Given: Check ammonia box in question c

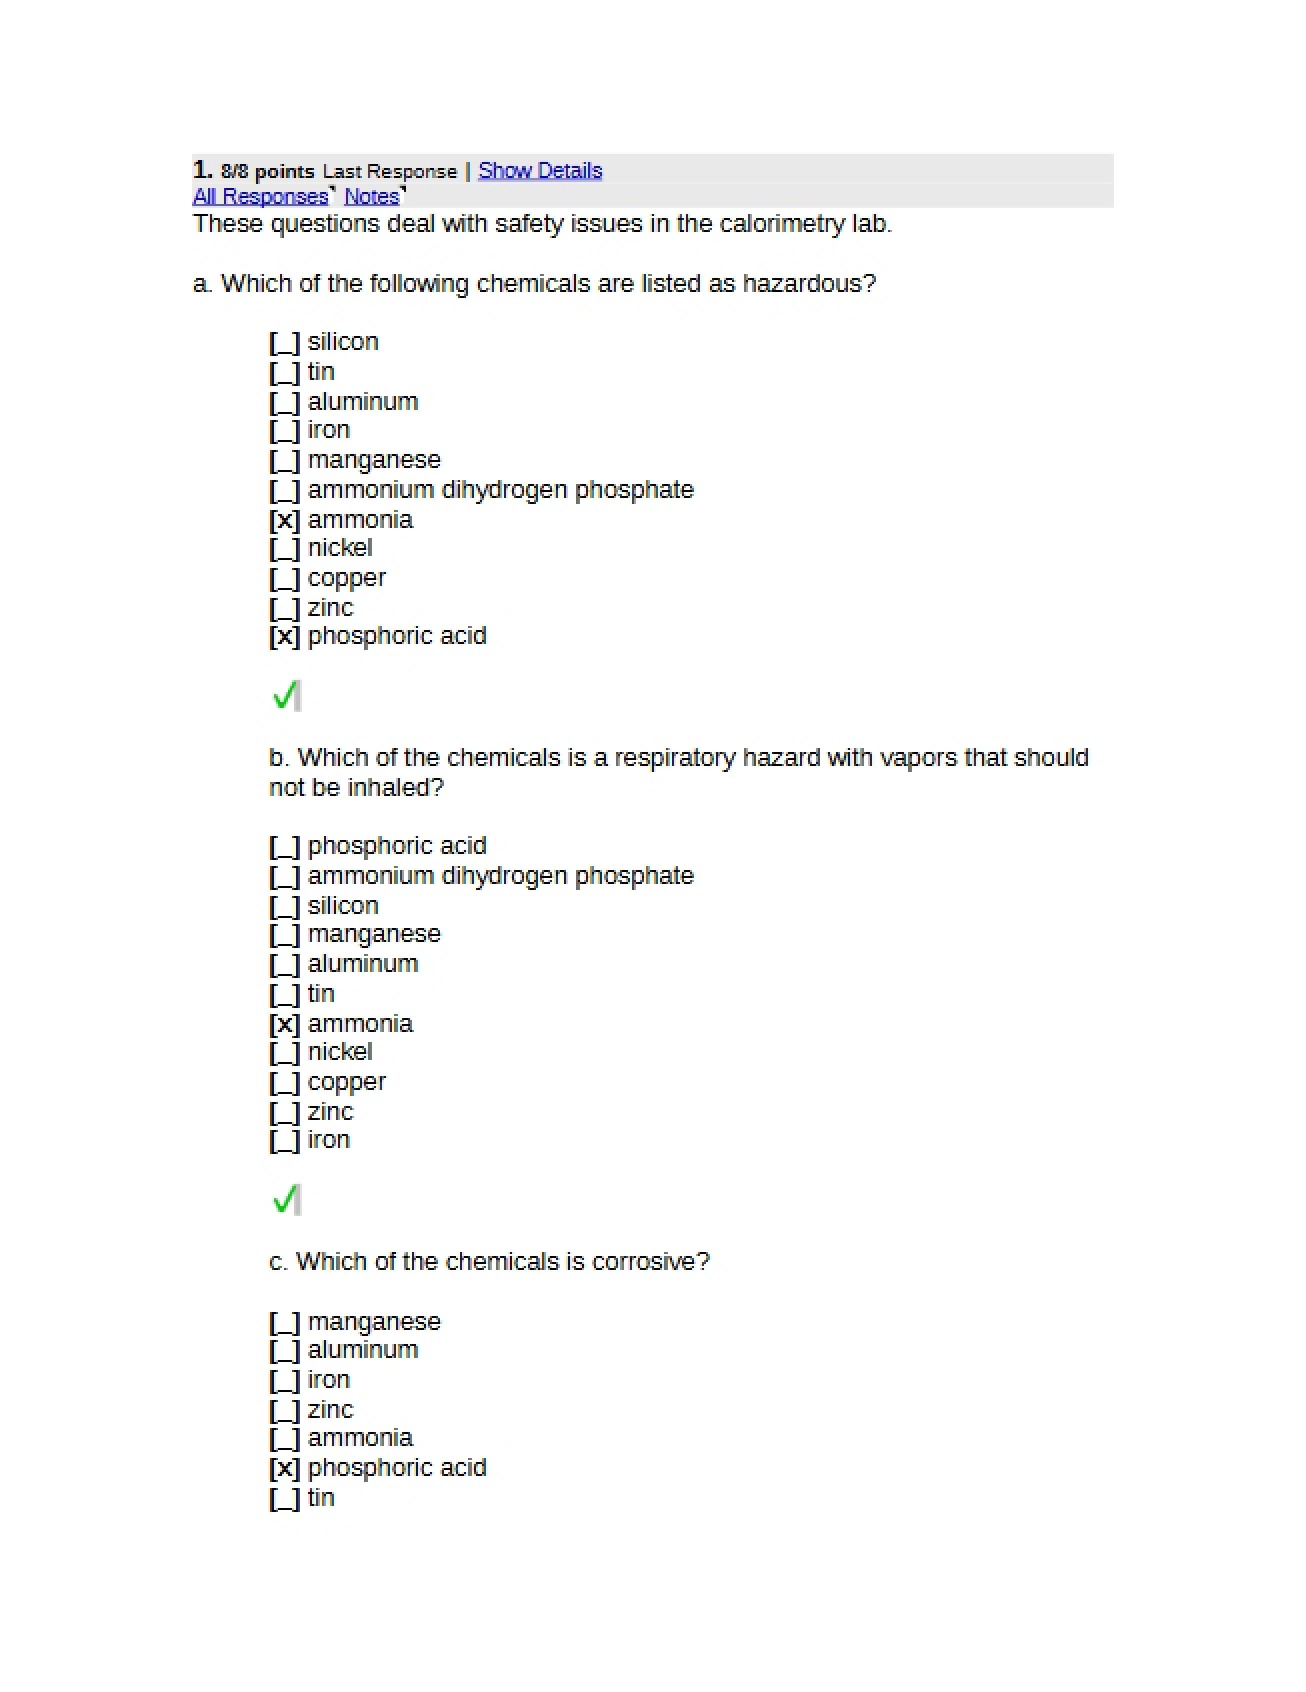Looking at the screenshot, I should tap(285, 1439).
